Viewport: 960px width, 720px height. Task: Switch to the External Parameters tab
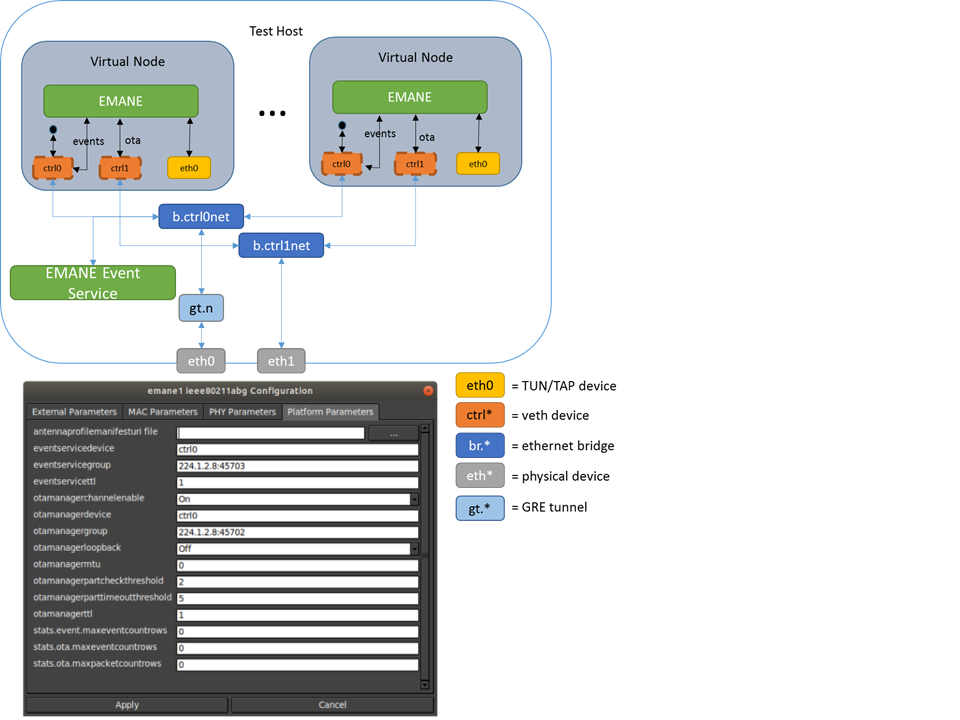74,412
